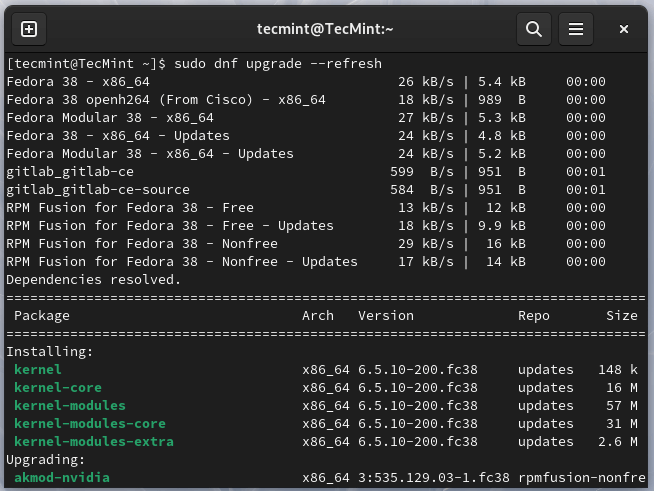
Task: Click the 2.6 M size value
Action: coord(618,441)
